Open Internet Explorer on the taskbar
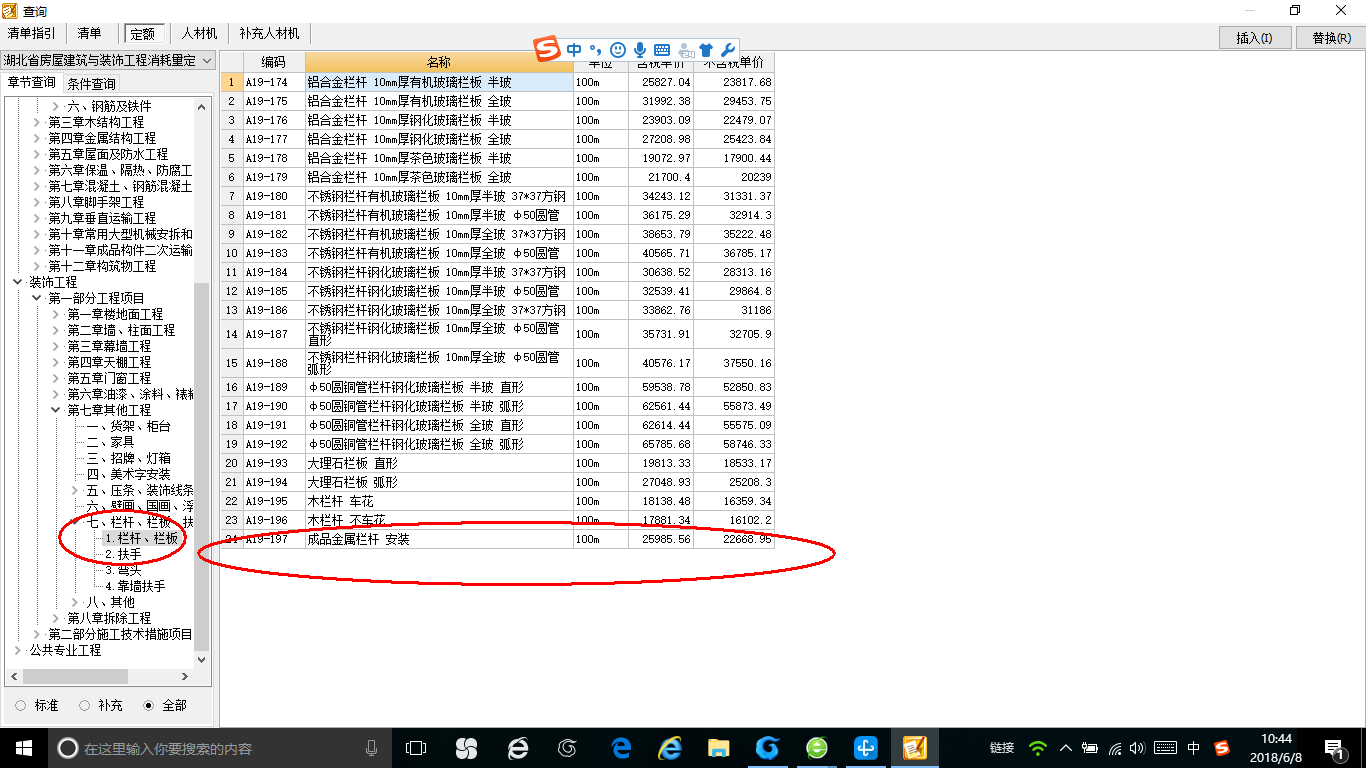Screen dimensions: 1366x768 [x=670, y=748]
